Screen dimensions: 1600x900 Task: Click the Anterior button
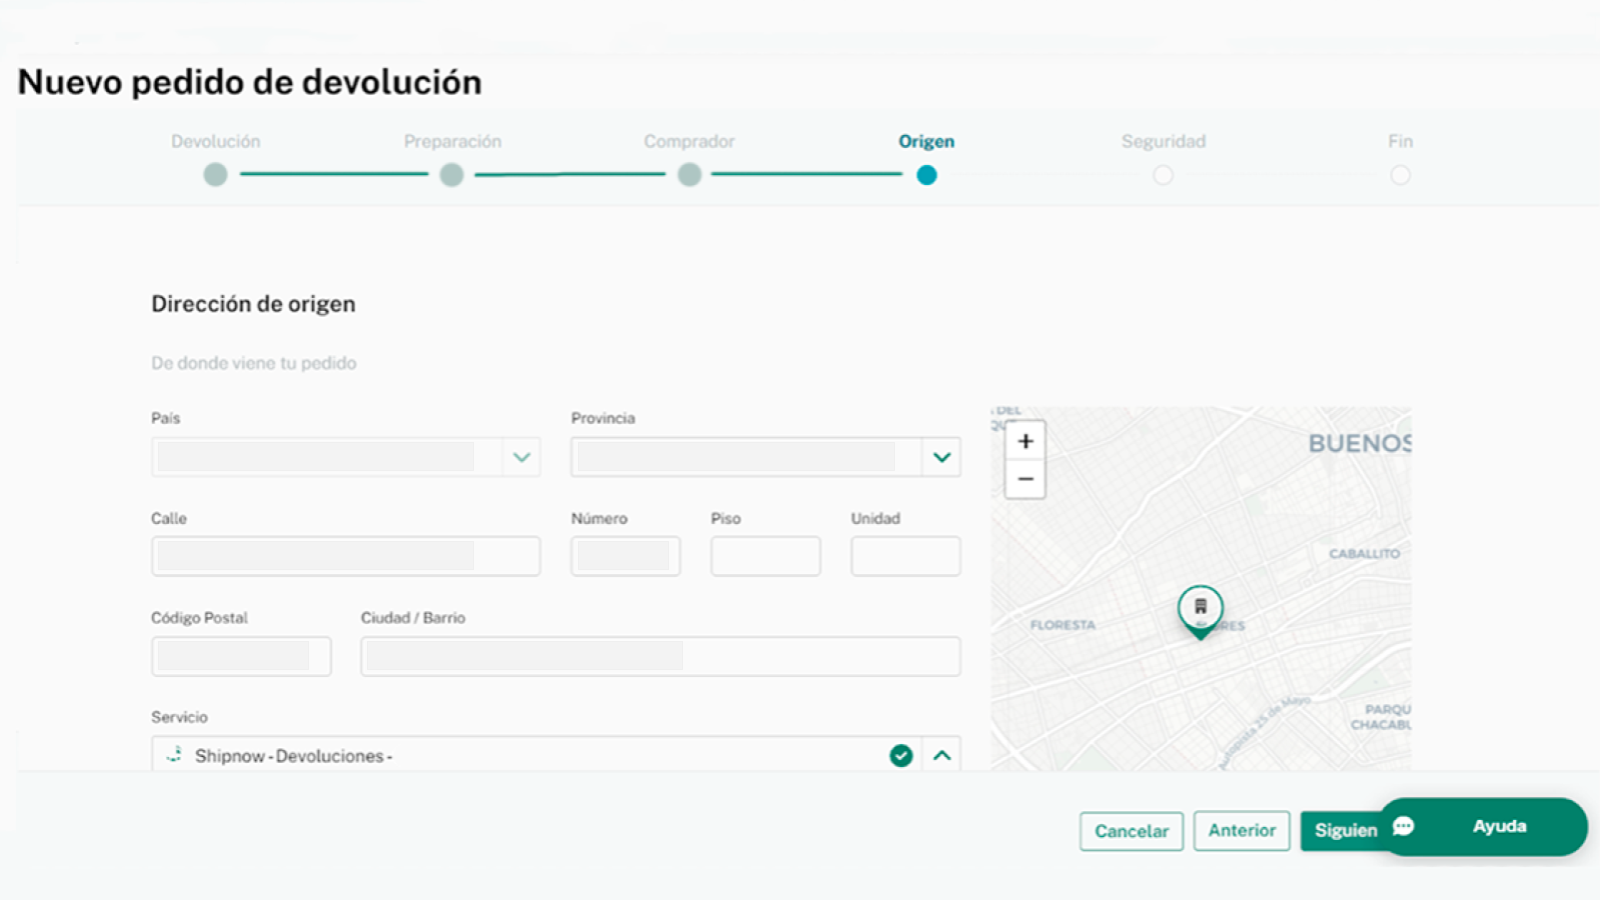click(x=1241, y=830)
